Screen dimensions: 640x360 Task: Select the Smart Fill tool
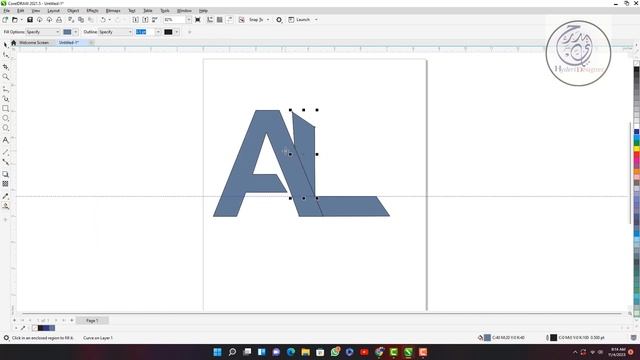point(5,206)
